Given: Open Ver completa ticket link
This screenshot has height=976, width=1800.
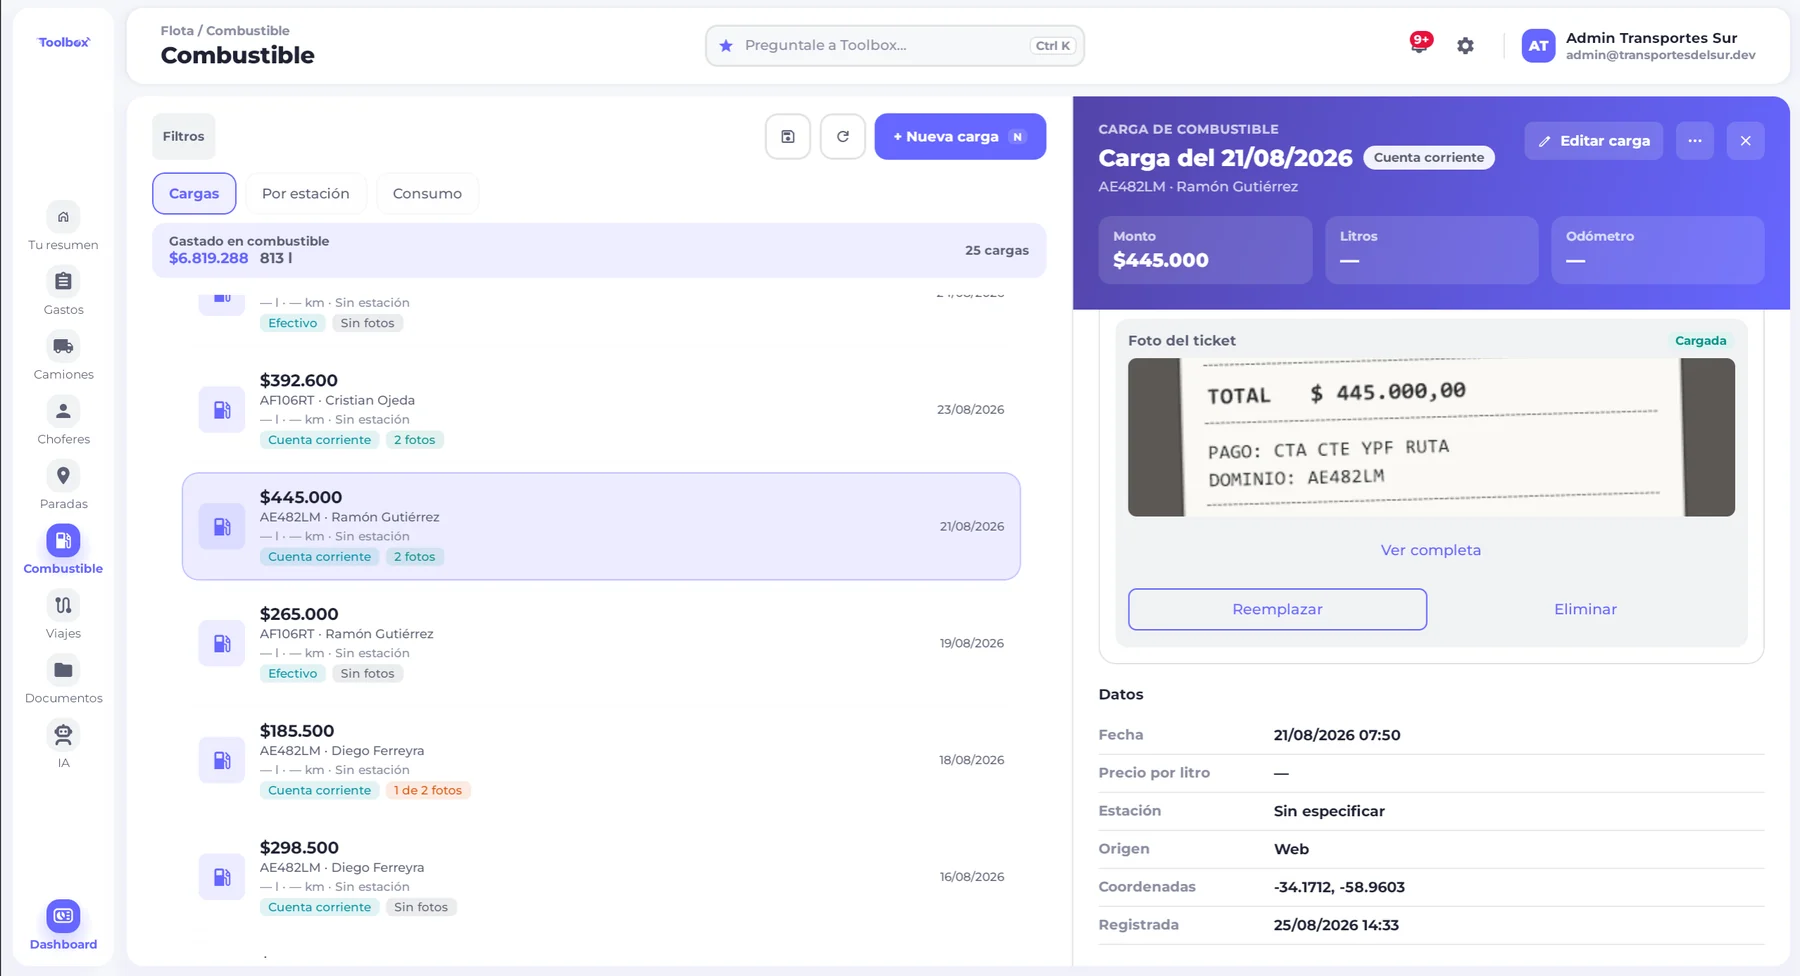Looking at the screenshot, I should pyautogui.click(x=1431, y=550).
